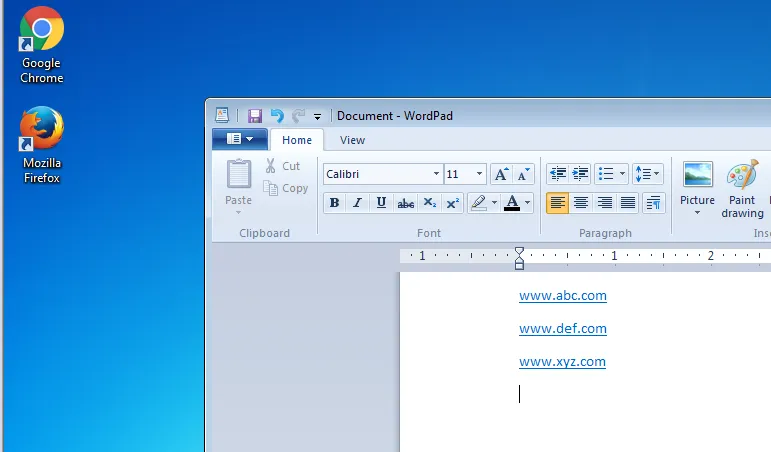Click the Save icon in the title bar
Image resolution: width=771 pixels, height=452 pixels.
[255, 116]
